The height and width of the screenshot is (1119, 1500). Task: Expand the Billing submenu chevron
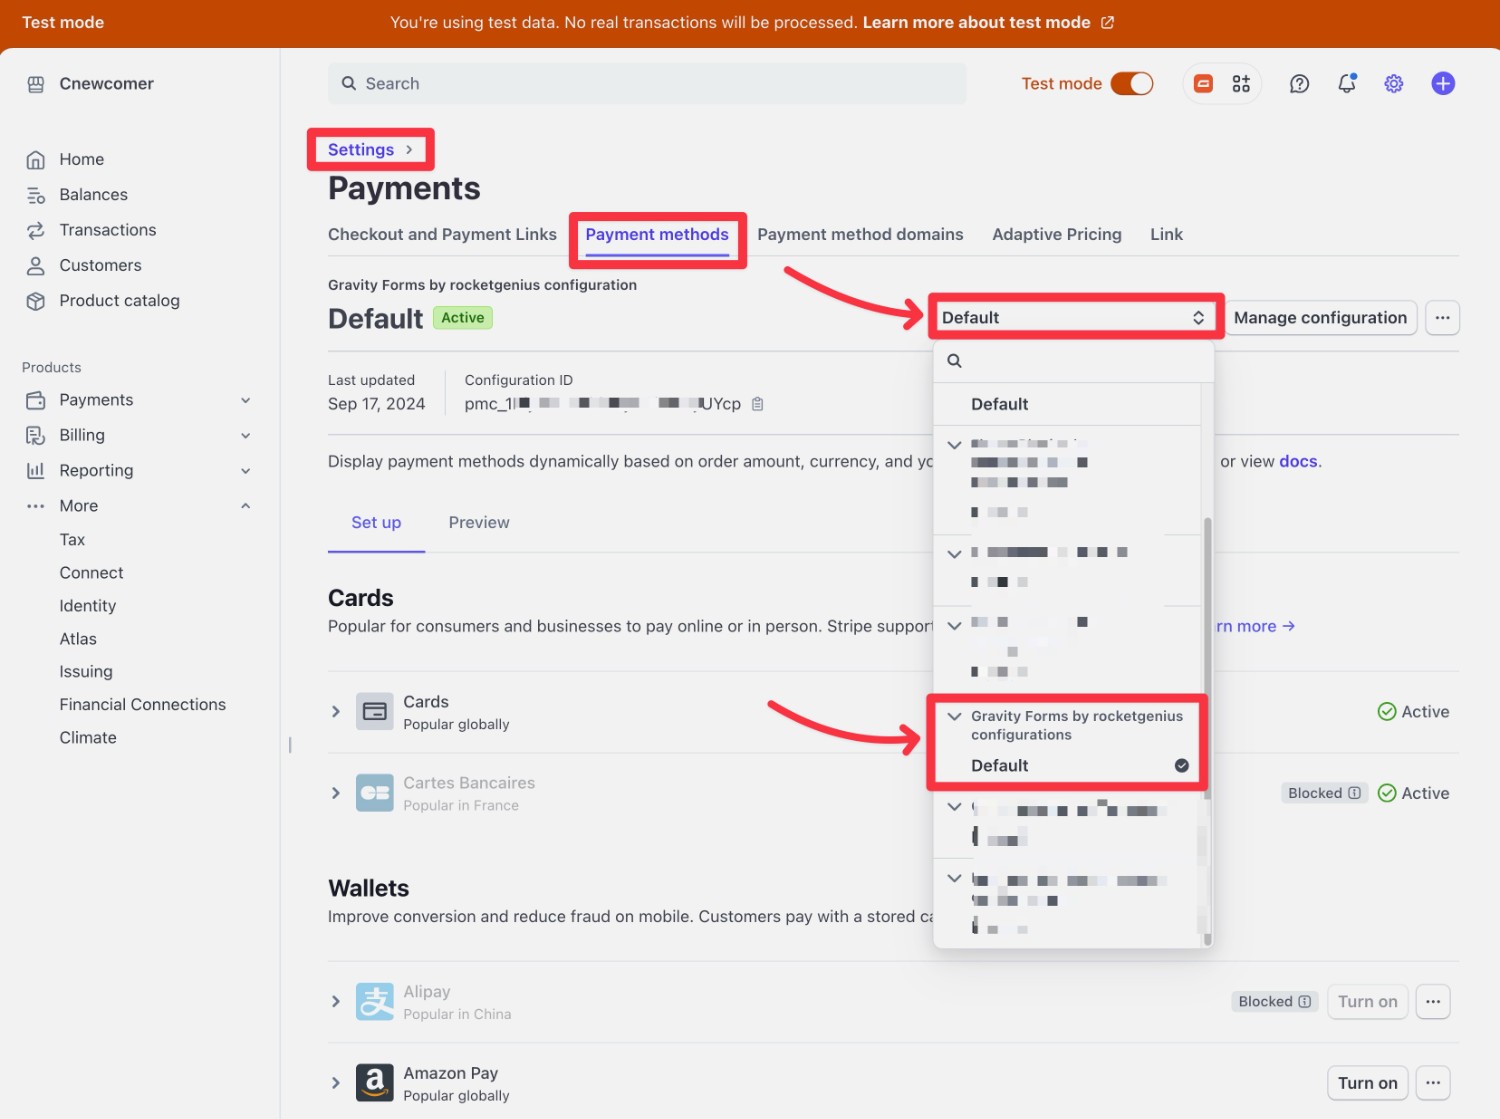[x=246, y=435]
